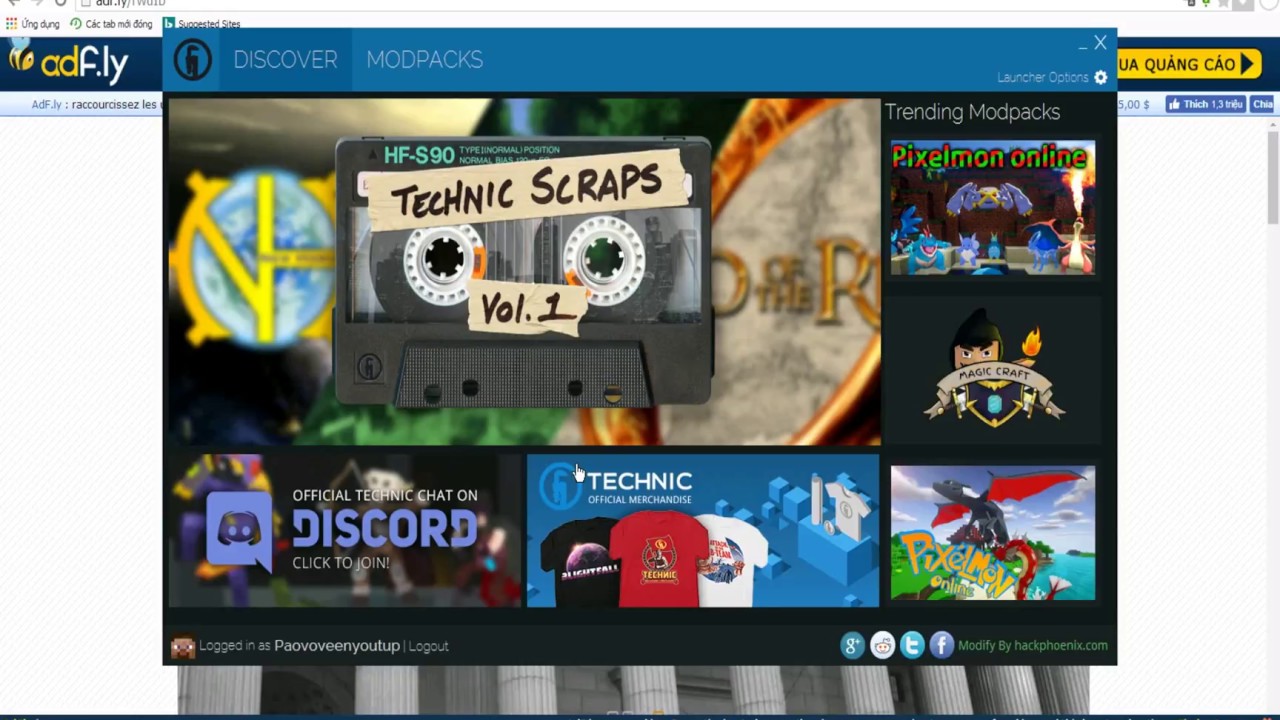Image resolution: width=1280 pixels, height=720 pixels.
Task: Click the yellow QUẢNG CÁO button on adf.ly page
Action: [x=1188, y=64]
